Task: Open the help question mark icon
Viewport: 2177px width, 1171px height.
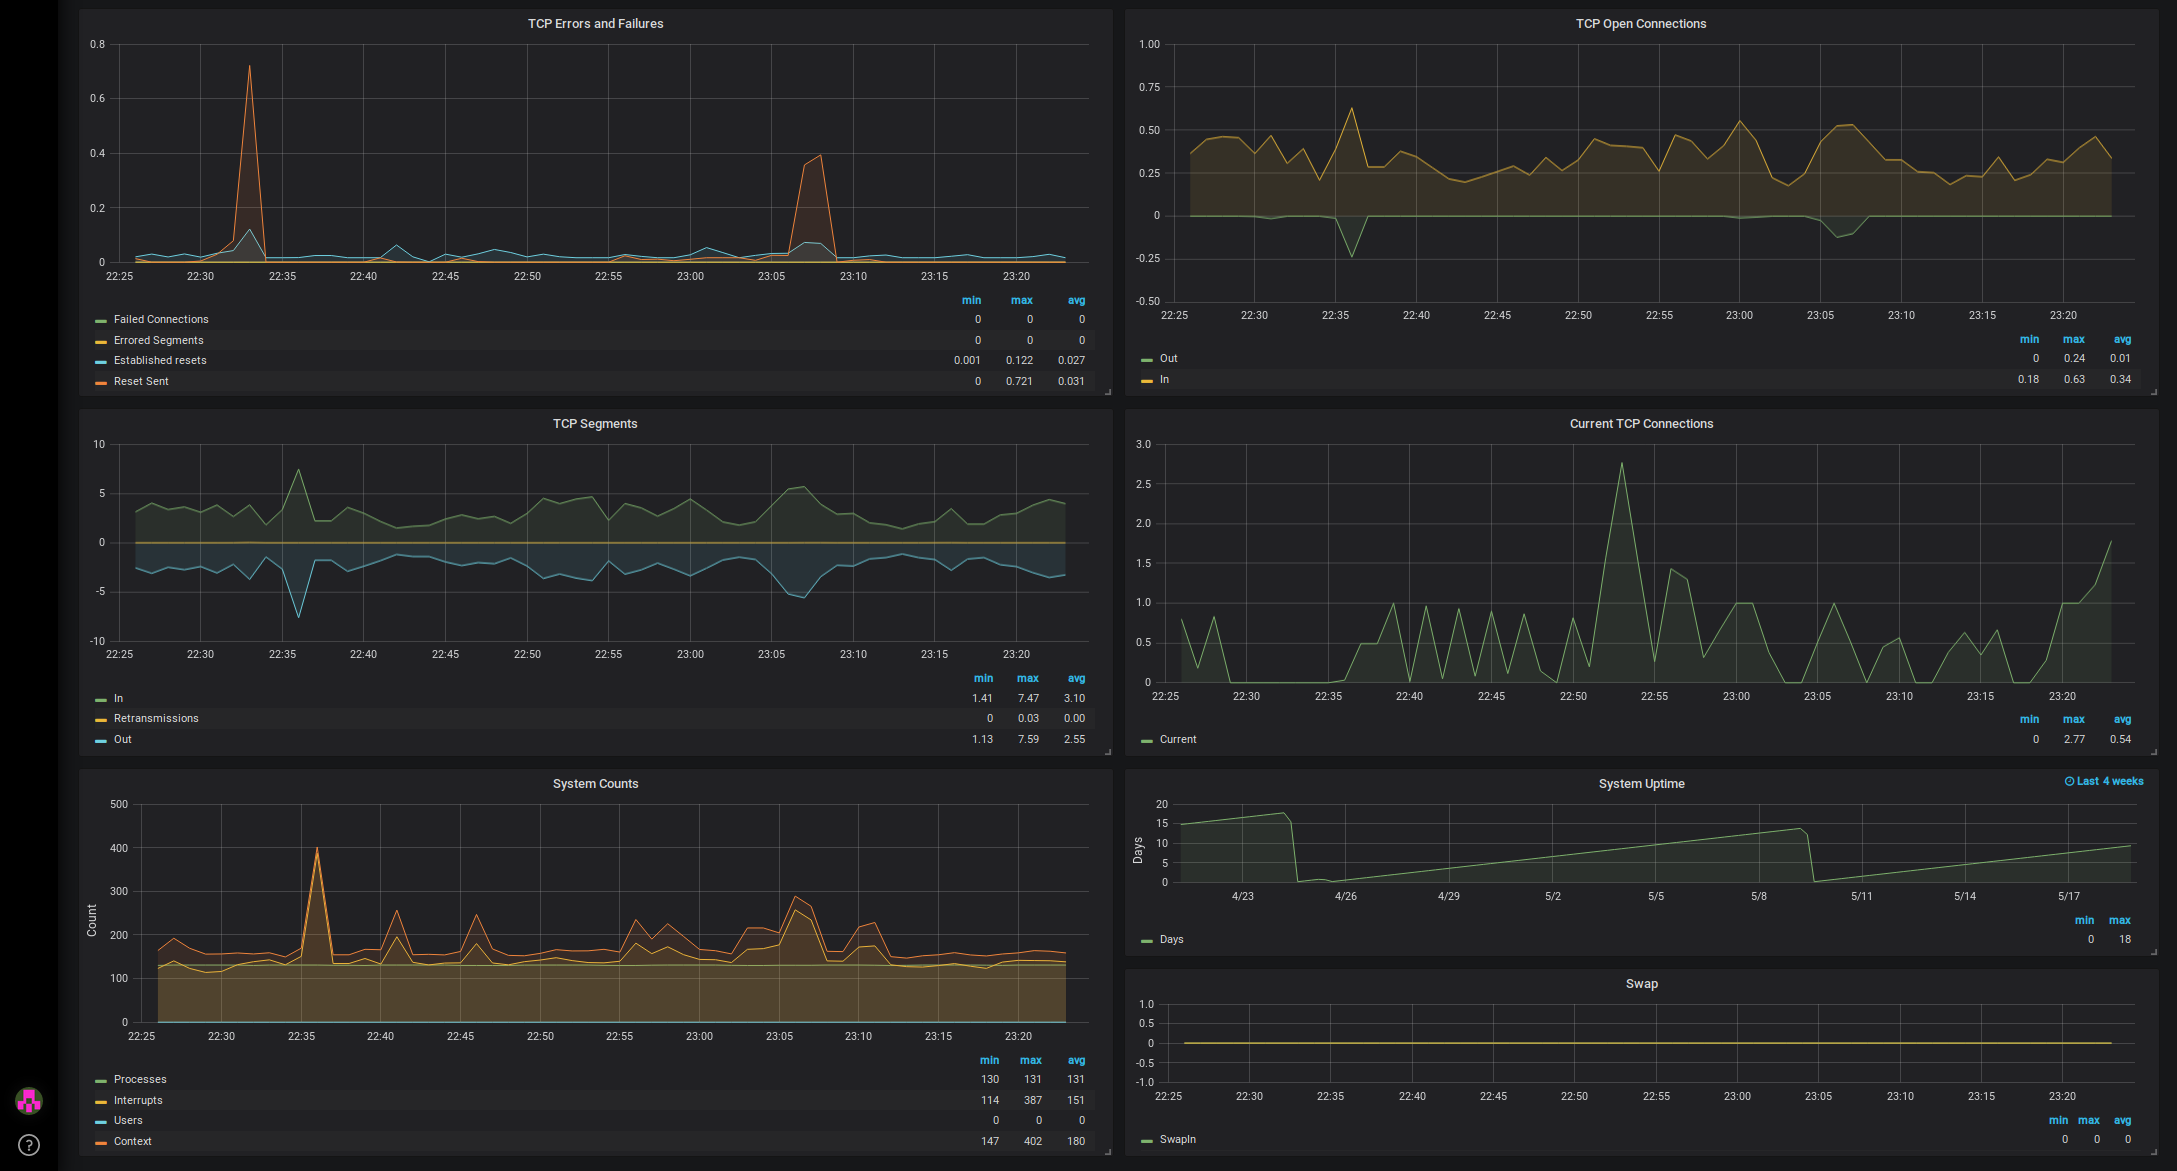Action: pyautogui.click(x=29, y=1145)
